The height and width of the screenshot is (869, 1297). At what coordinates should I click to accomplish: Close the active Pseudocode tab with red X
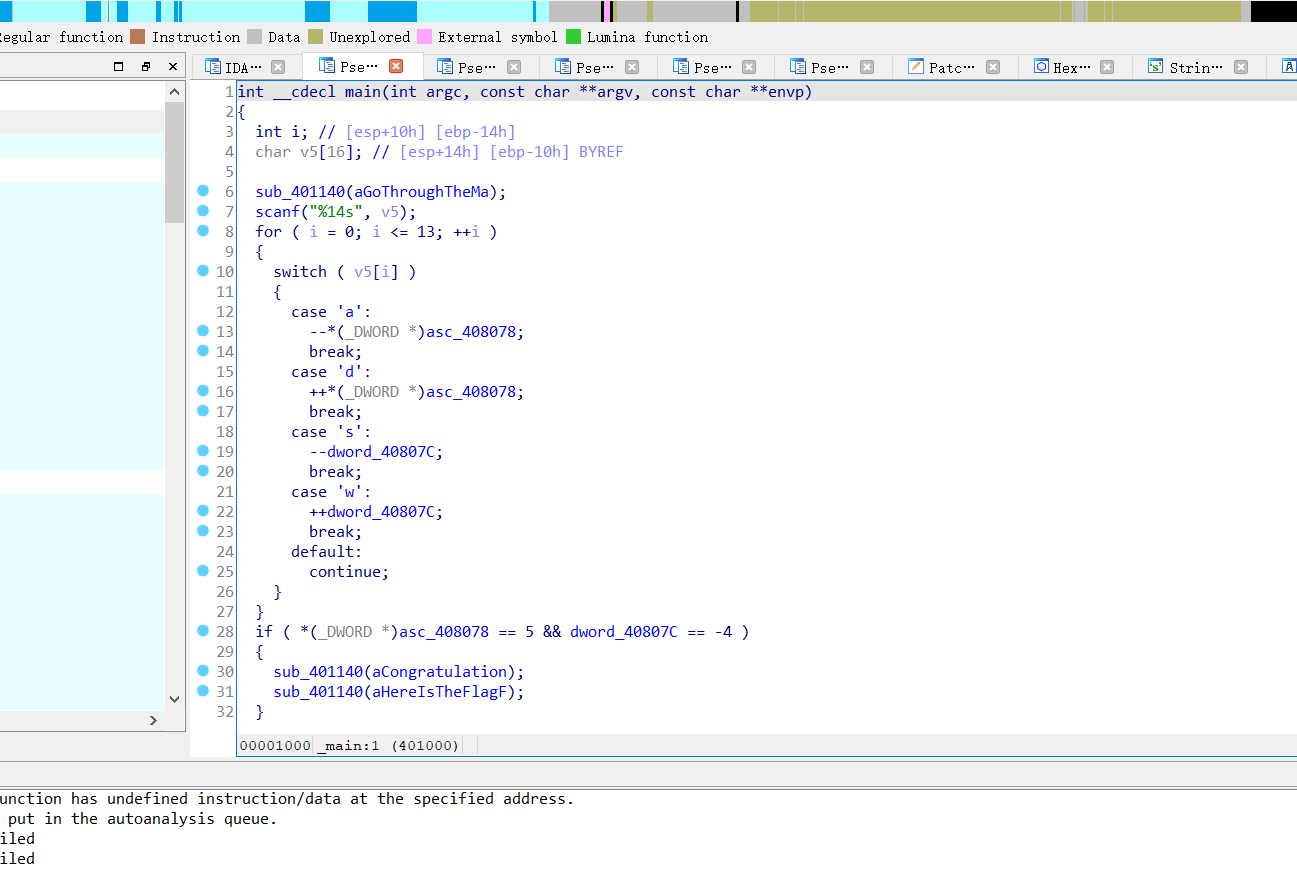tap(396, 66)
